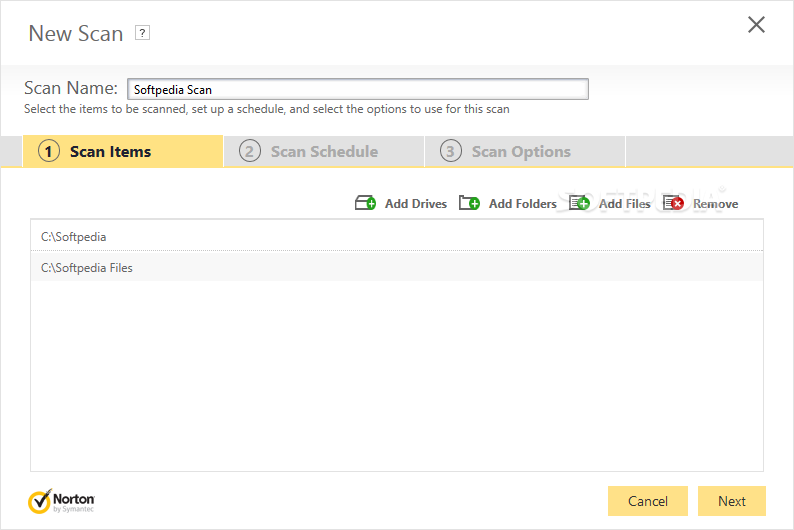Screen dimensions: 794x530
Task: Click the Add Drives label
Action: (x=416, y=203)
